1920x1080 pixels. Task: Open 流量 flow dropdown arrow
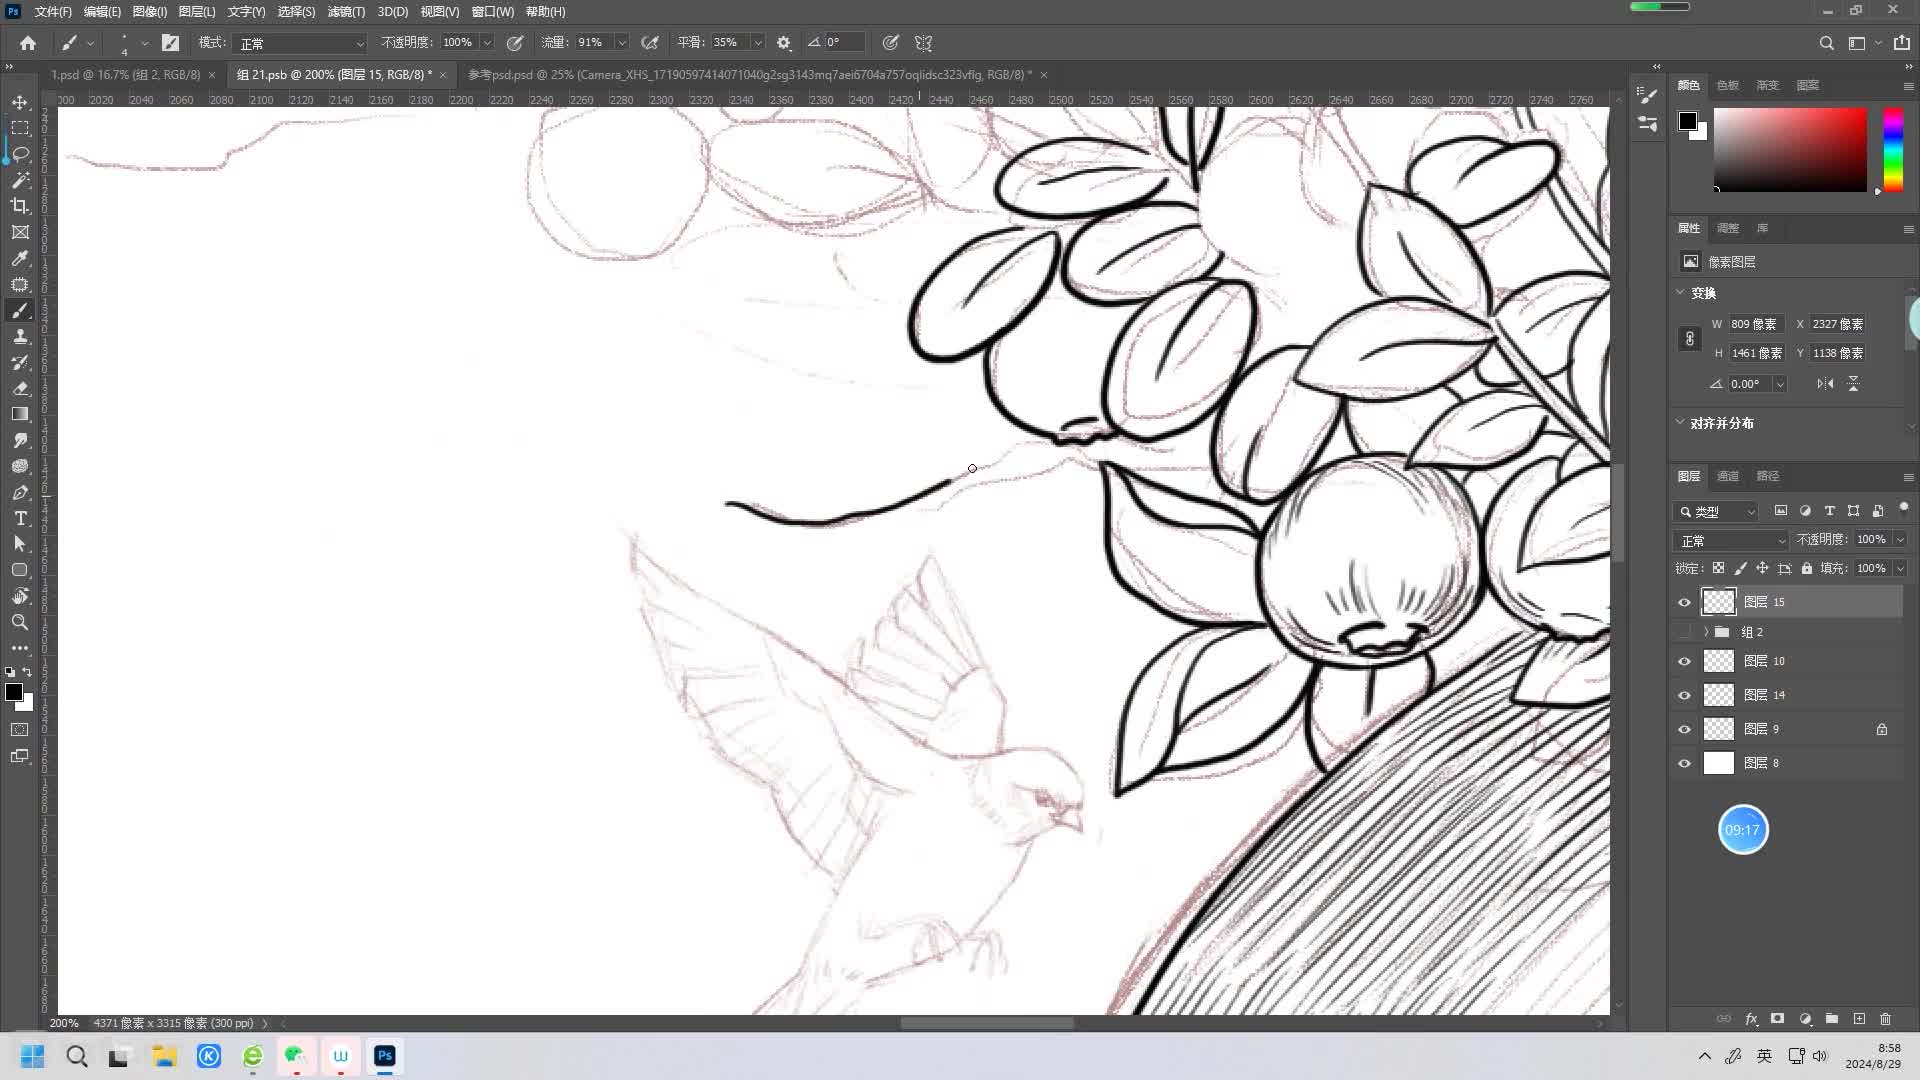(x=621, y=43)
